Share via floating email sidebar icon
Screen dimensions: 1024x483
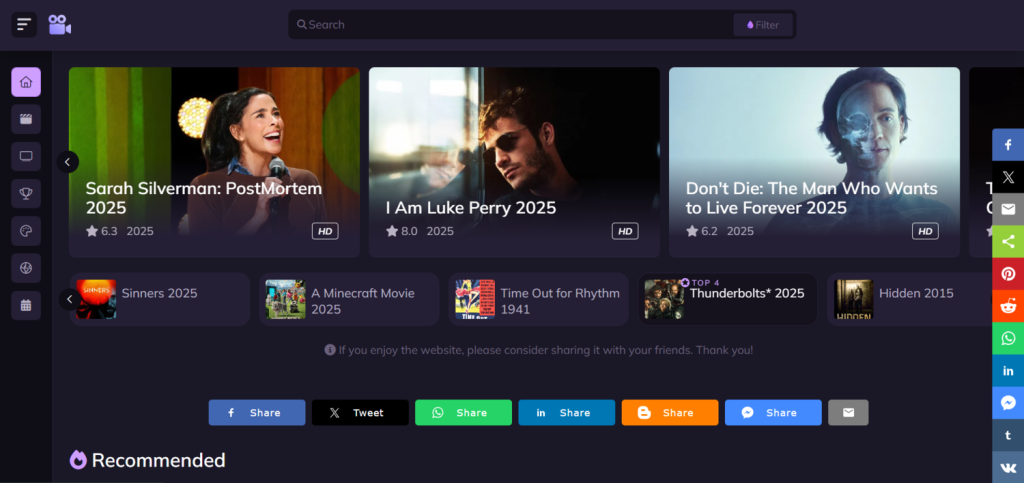(1008, 210)
